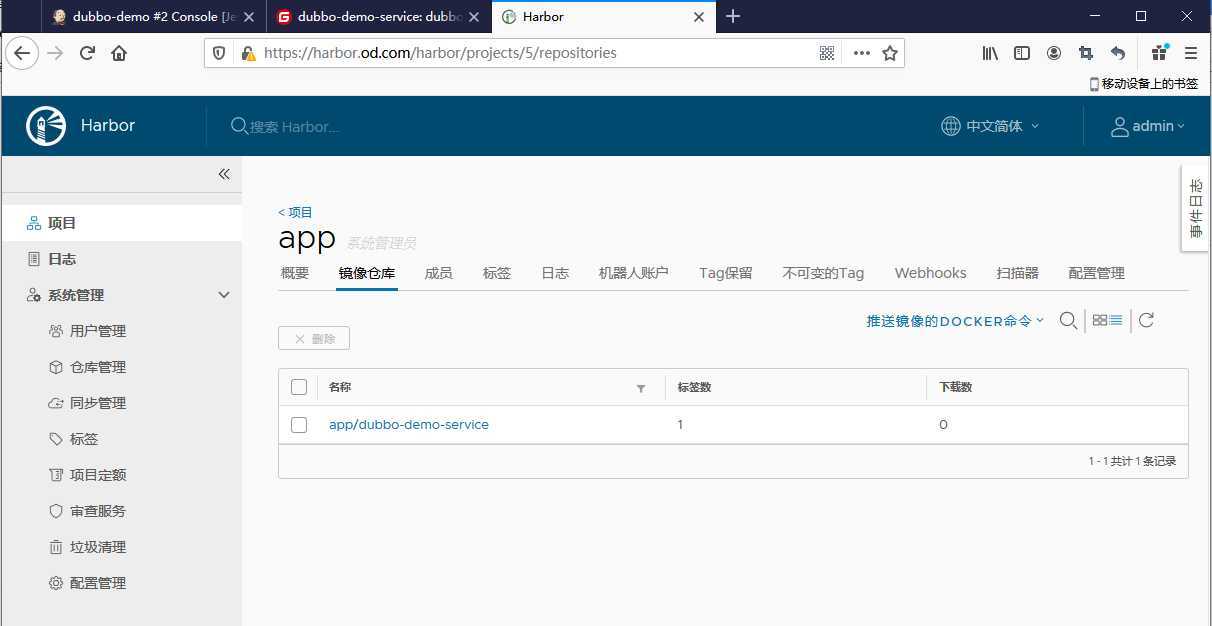Viewport: 1212px width, 626px height.
Task: Click the browser back arrow
Action: [22, 53]
